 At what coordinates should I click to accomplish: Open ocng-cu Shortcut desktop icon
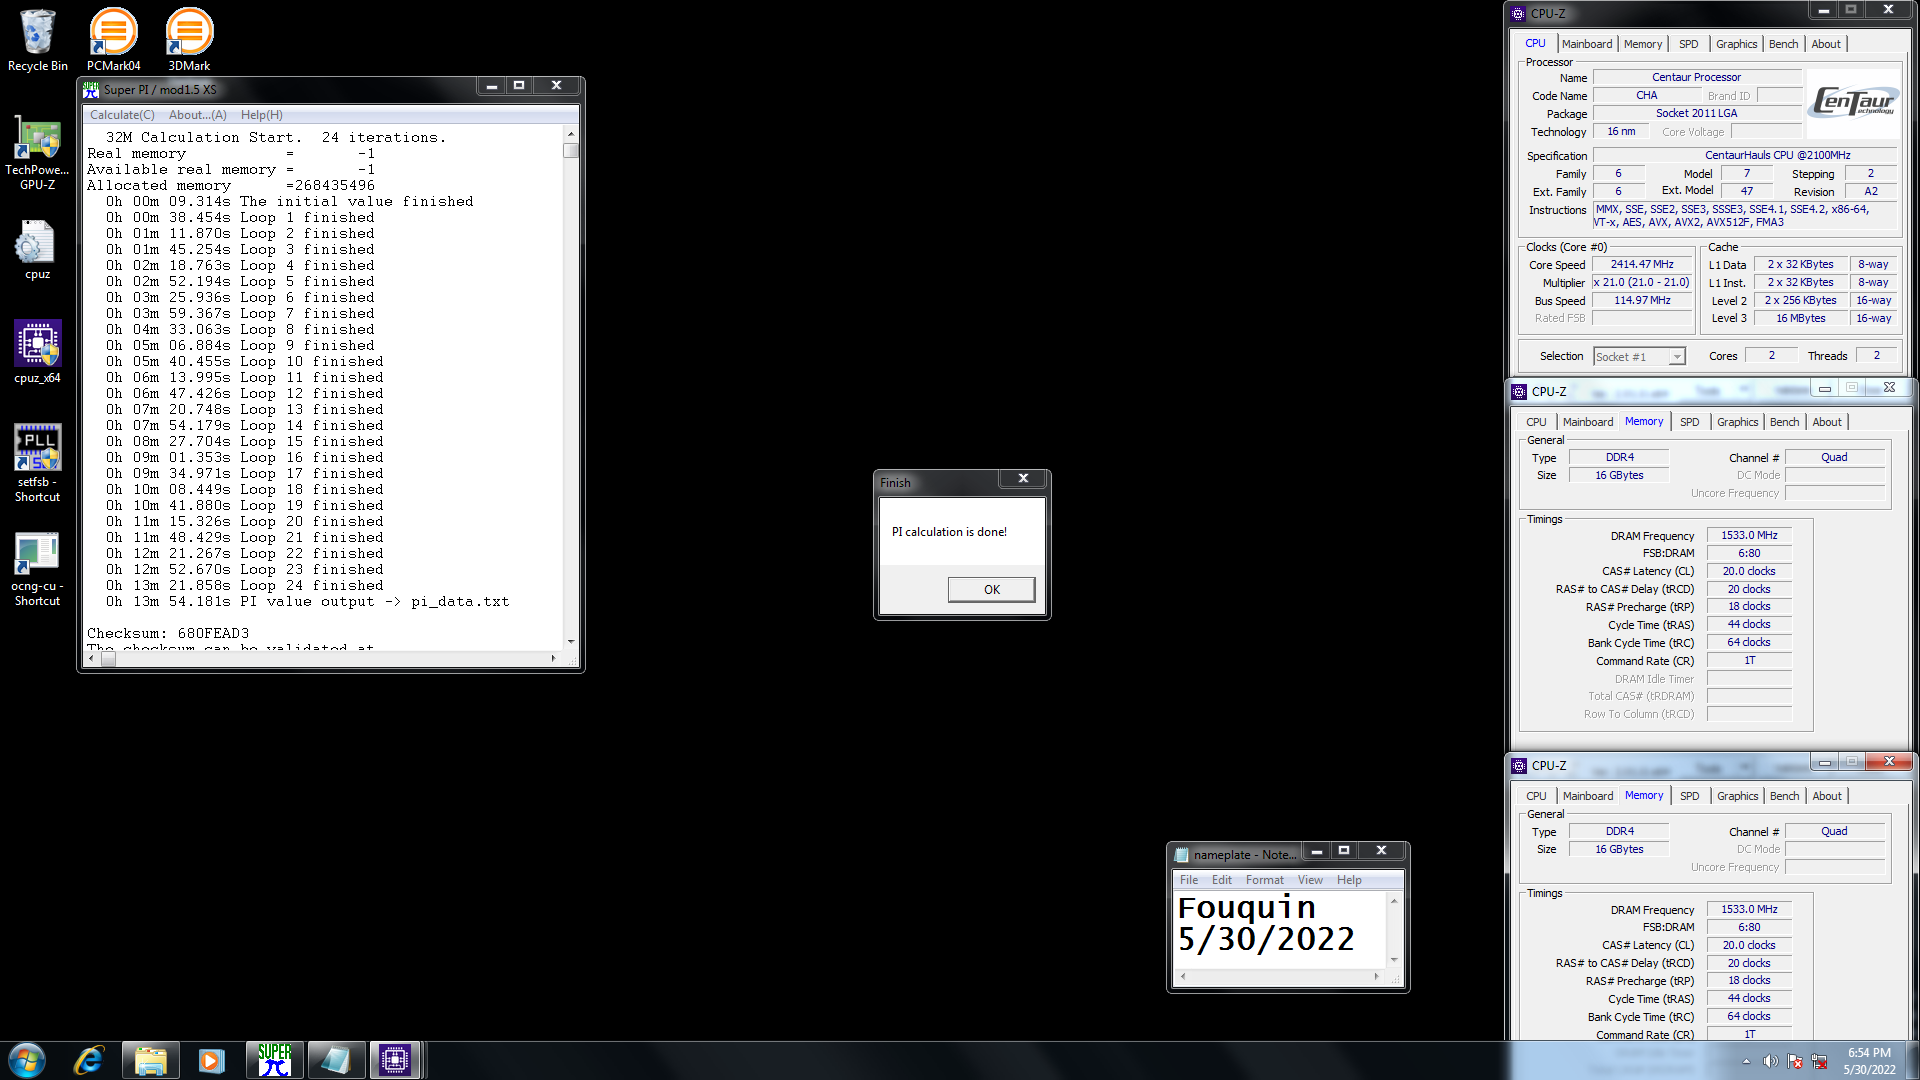[x=38, y=568]
